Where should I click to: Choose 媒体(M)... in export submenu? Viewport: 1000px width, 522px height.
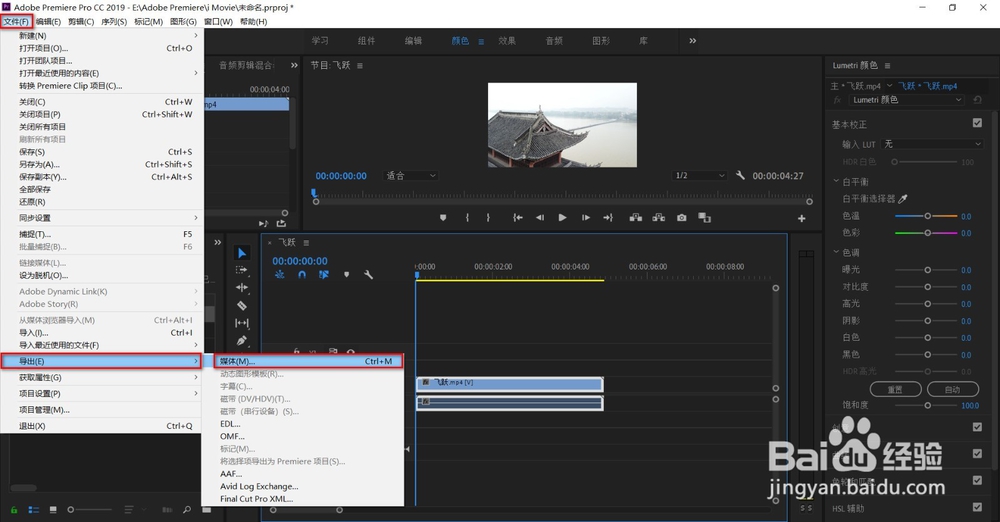click(308, 361)
